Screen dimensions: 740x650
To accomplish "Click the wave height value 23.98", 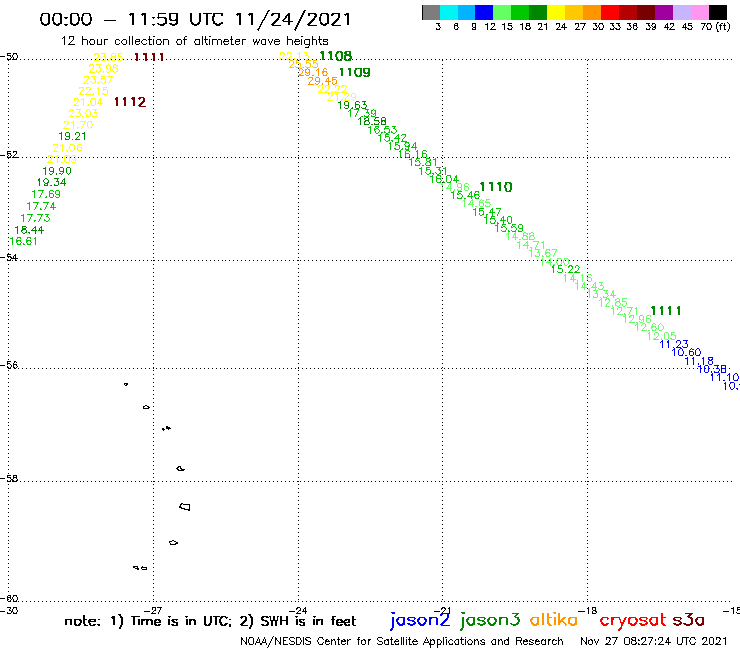I will pyautogui.click(x=103, y=69).
